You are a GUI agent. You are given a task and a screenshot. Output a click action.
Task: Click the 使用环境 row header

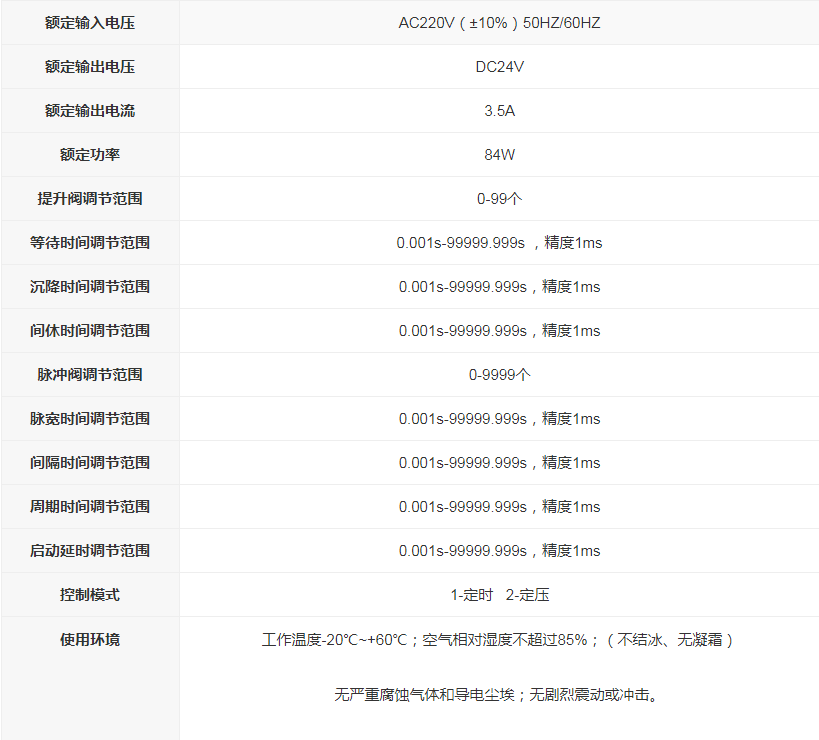[x=89, y=641]
